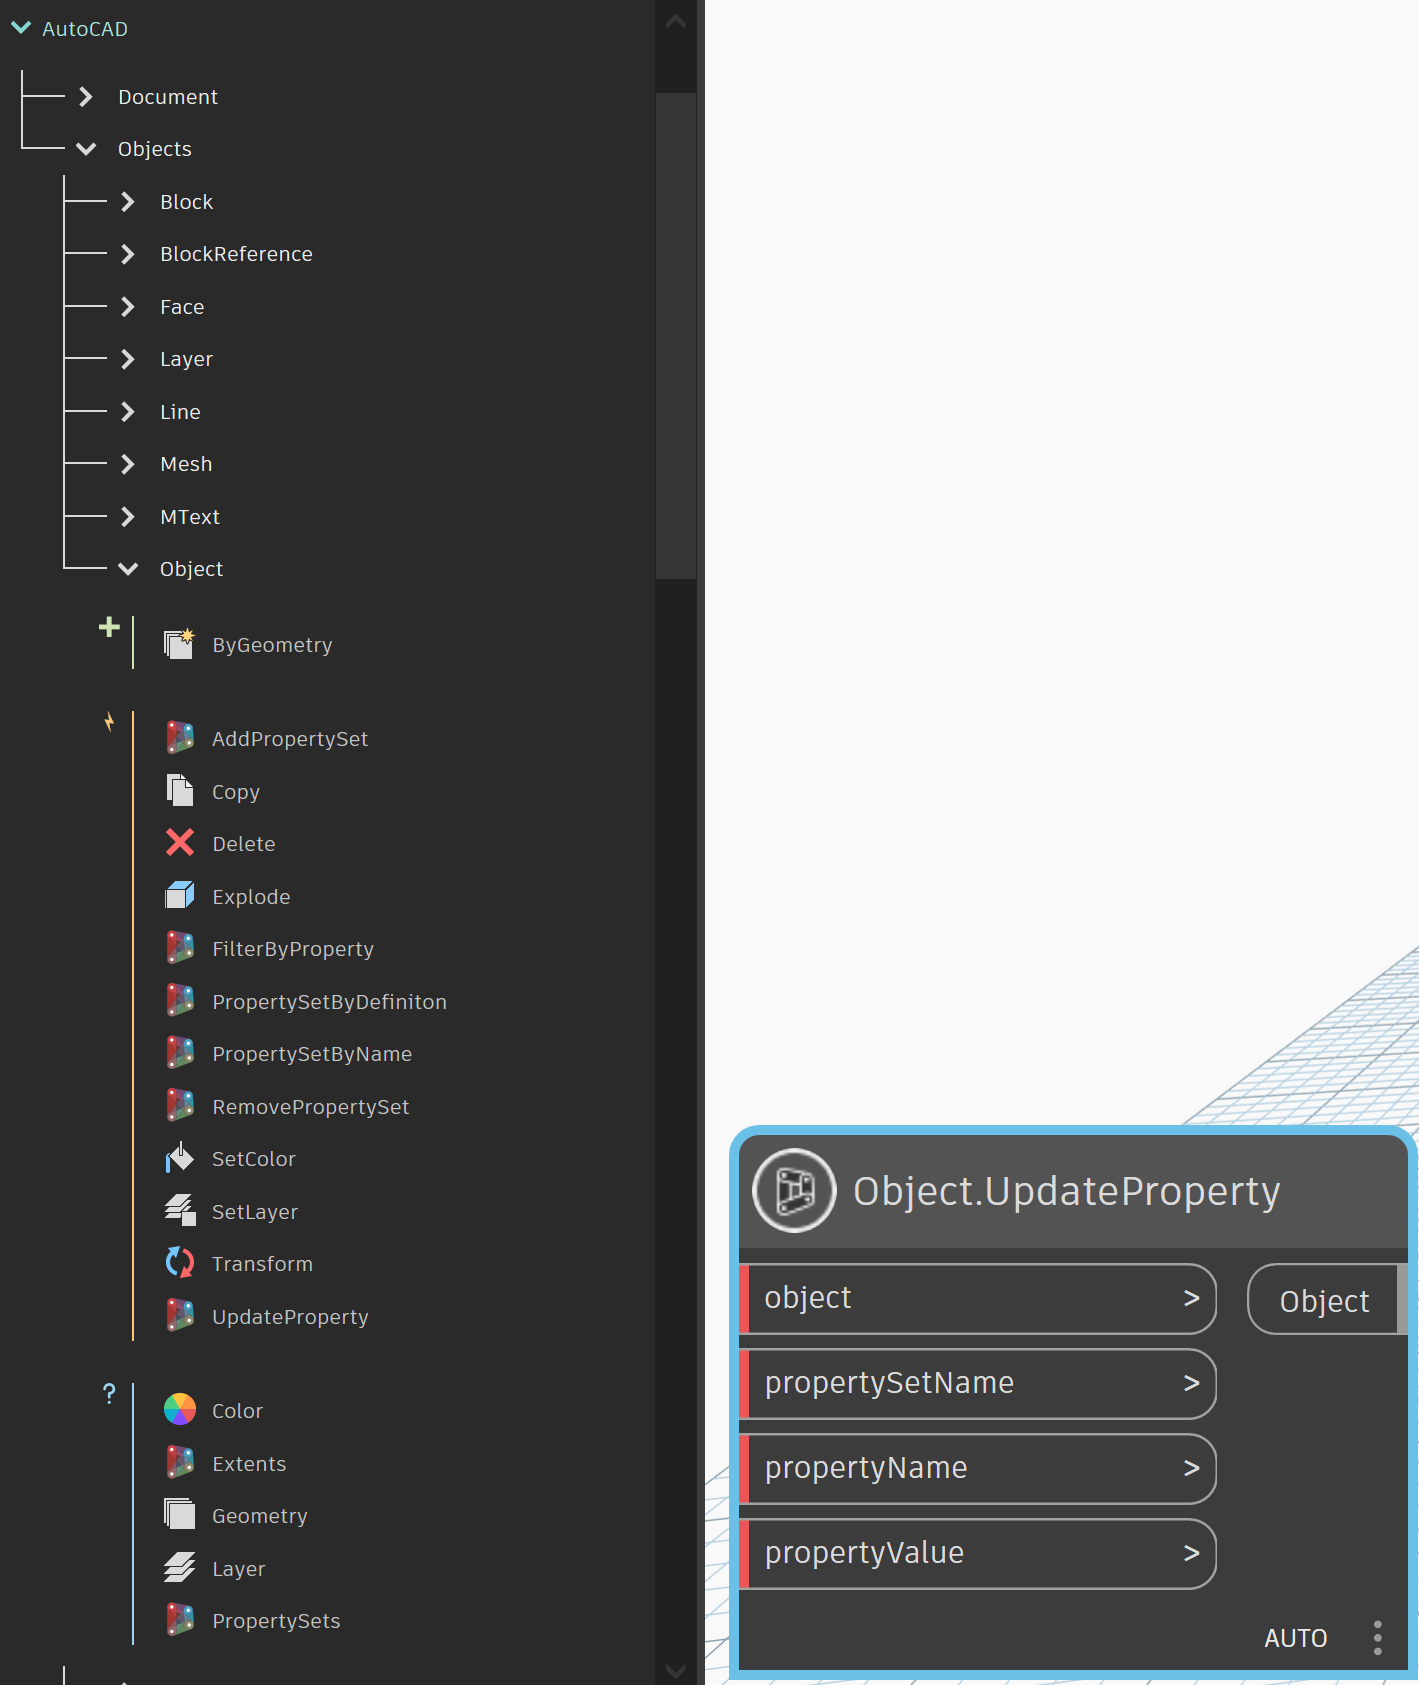Viewport: 1419px width, 1685px height.
Task: Click the ByGeometry node icon
Action: coord(179,644)
